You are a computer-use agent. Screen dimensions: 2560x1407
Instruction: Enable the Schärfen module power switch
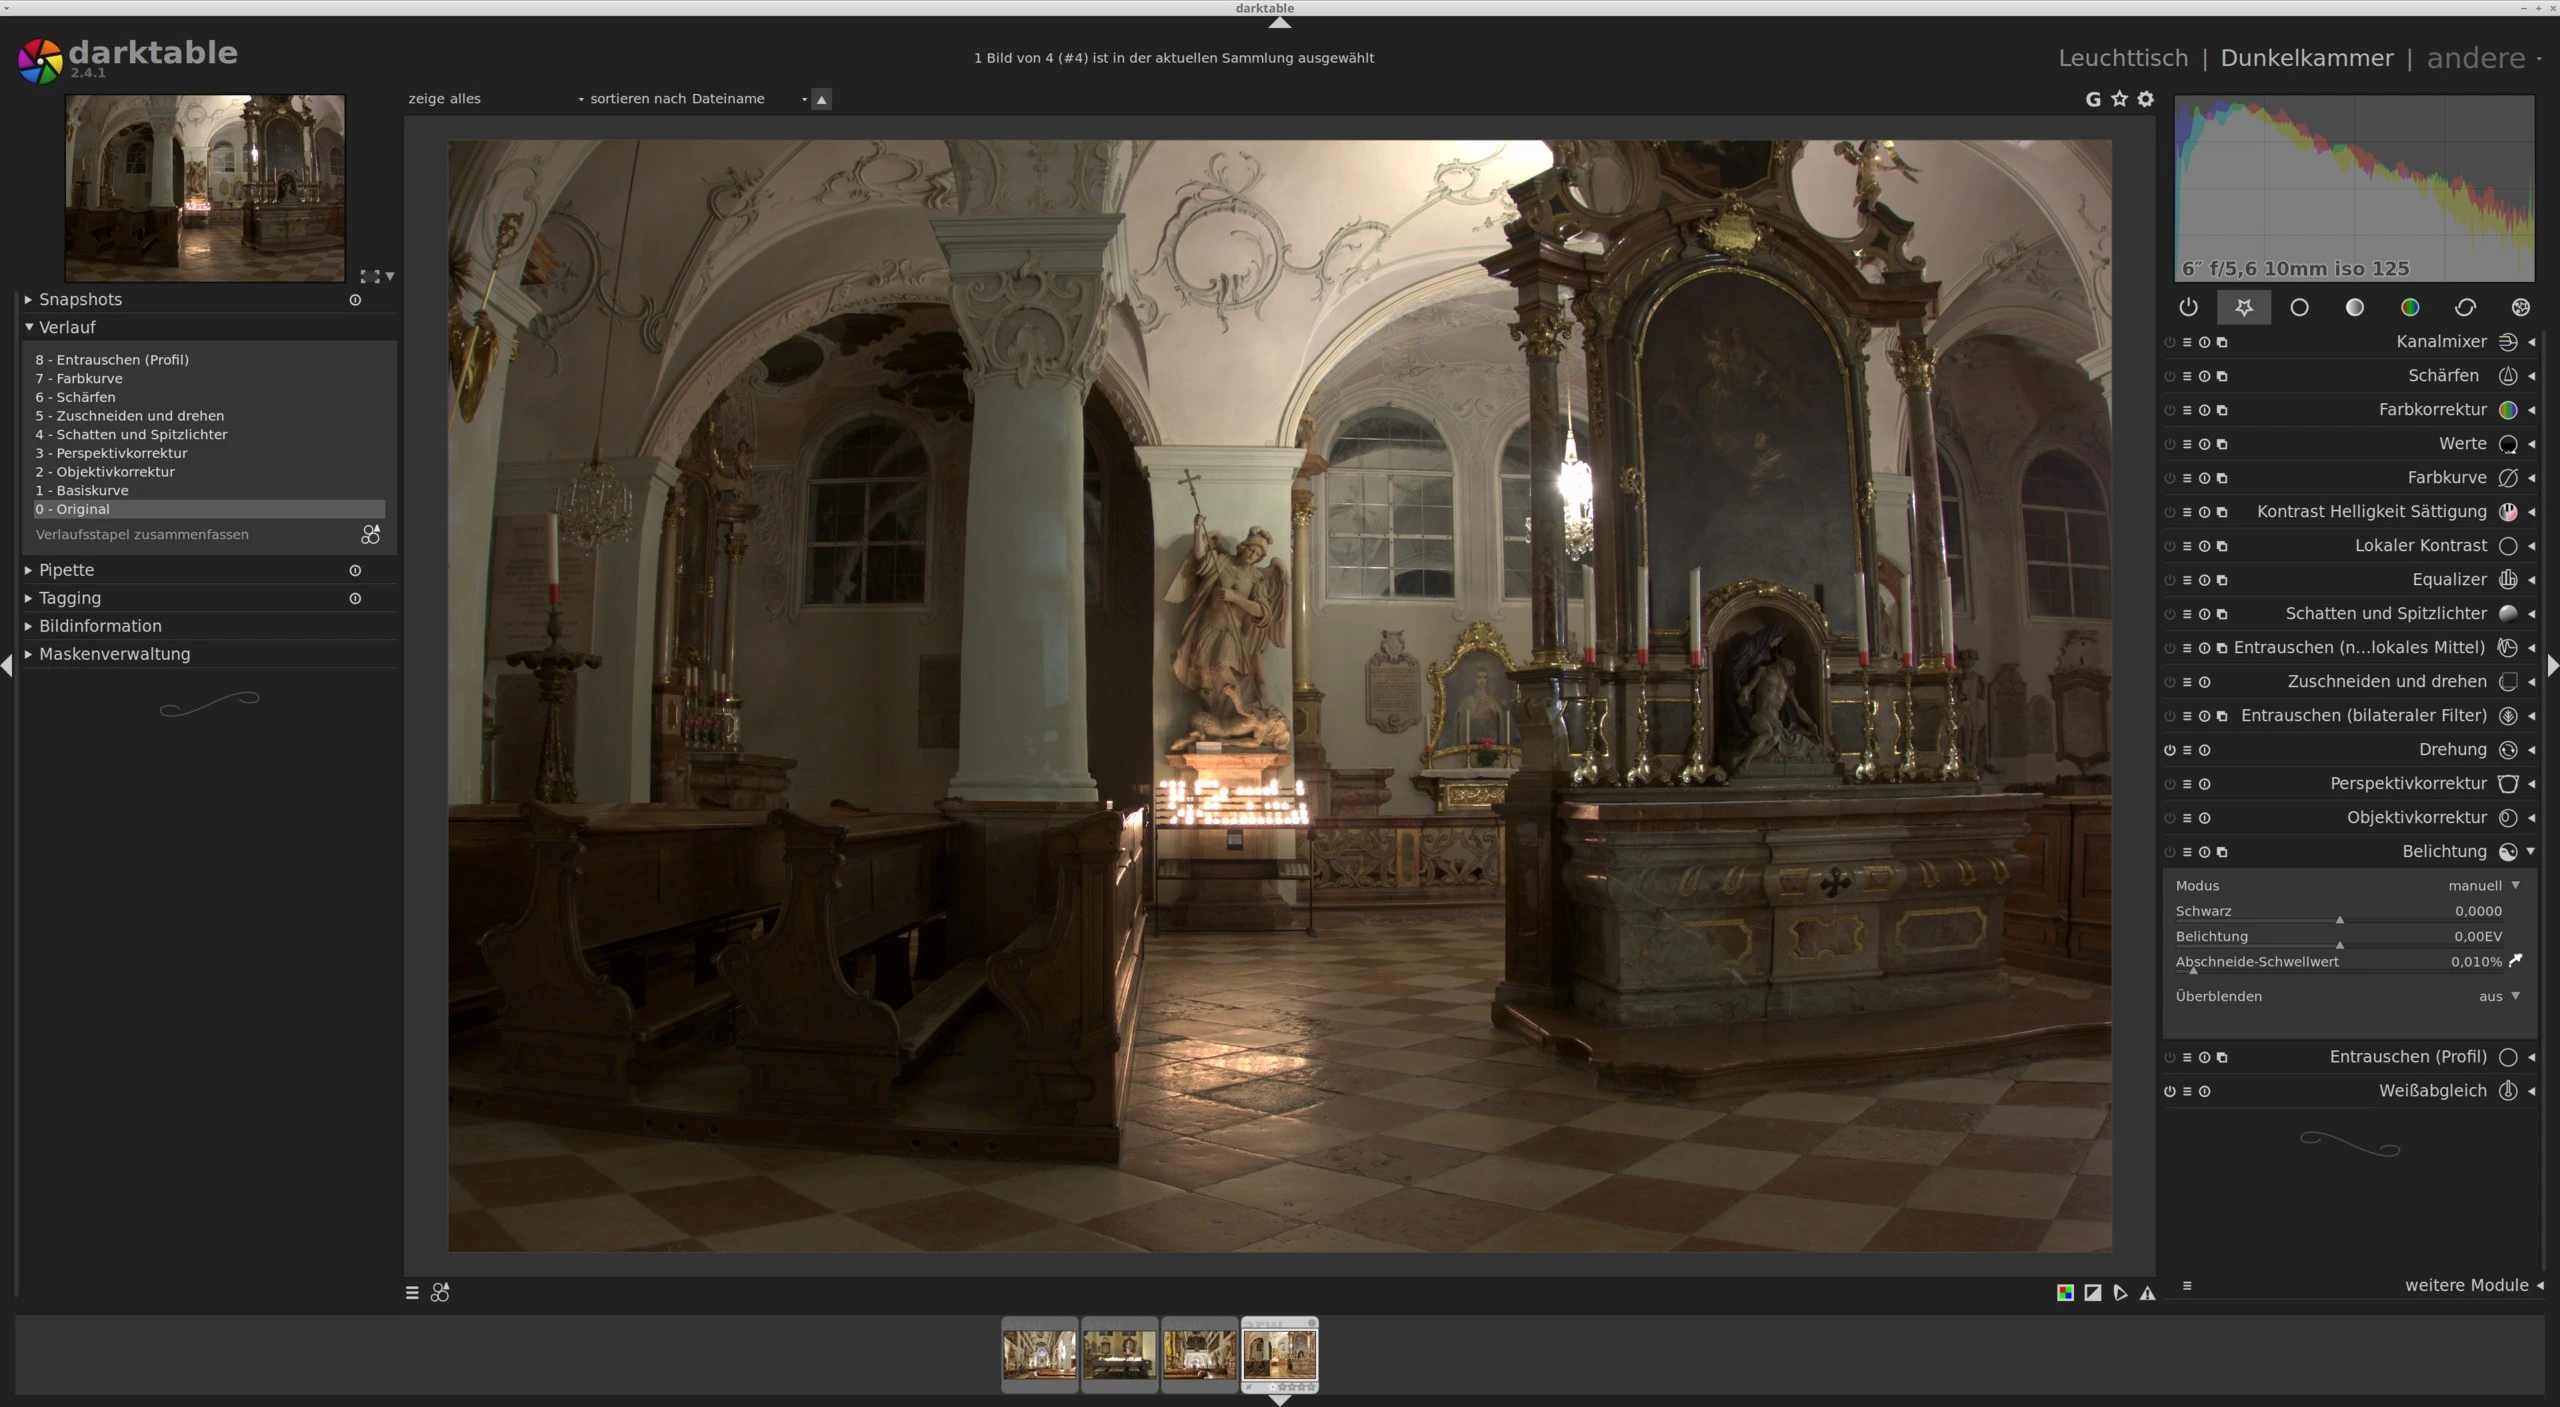coord(2169,377)
